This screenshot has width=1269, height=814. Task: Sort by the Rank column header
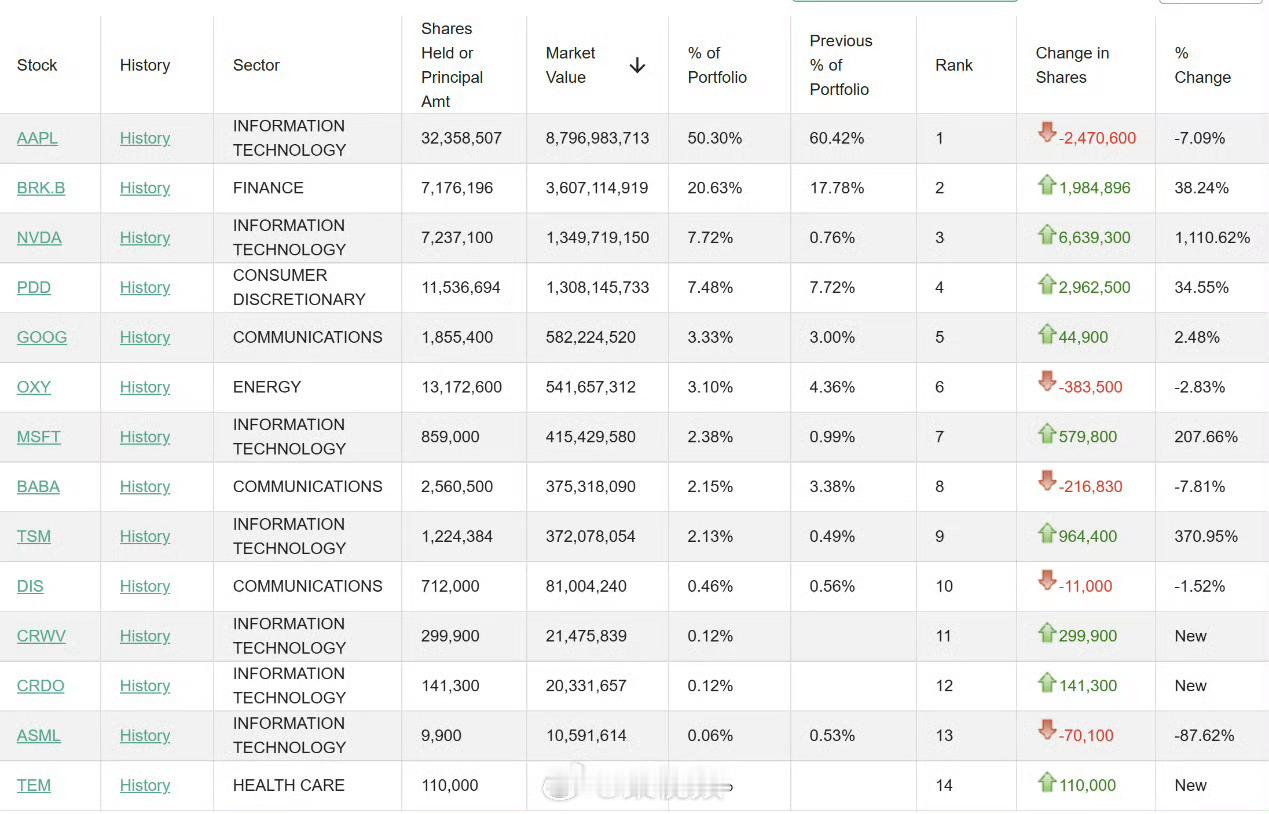tap(954, 65)
